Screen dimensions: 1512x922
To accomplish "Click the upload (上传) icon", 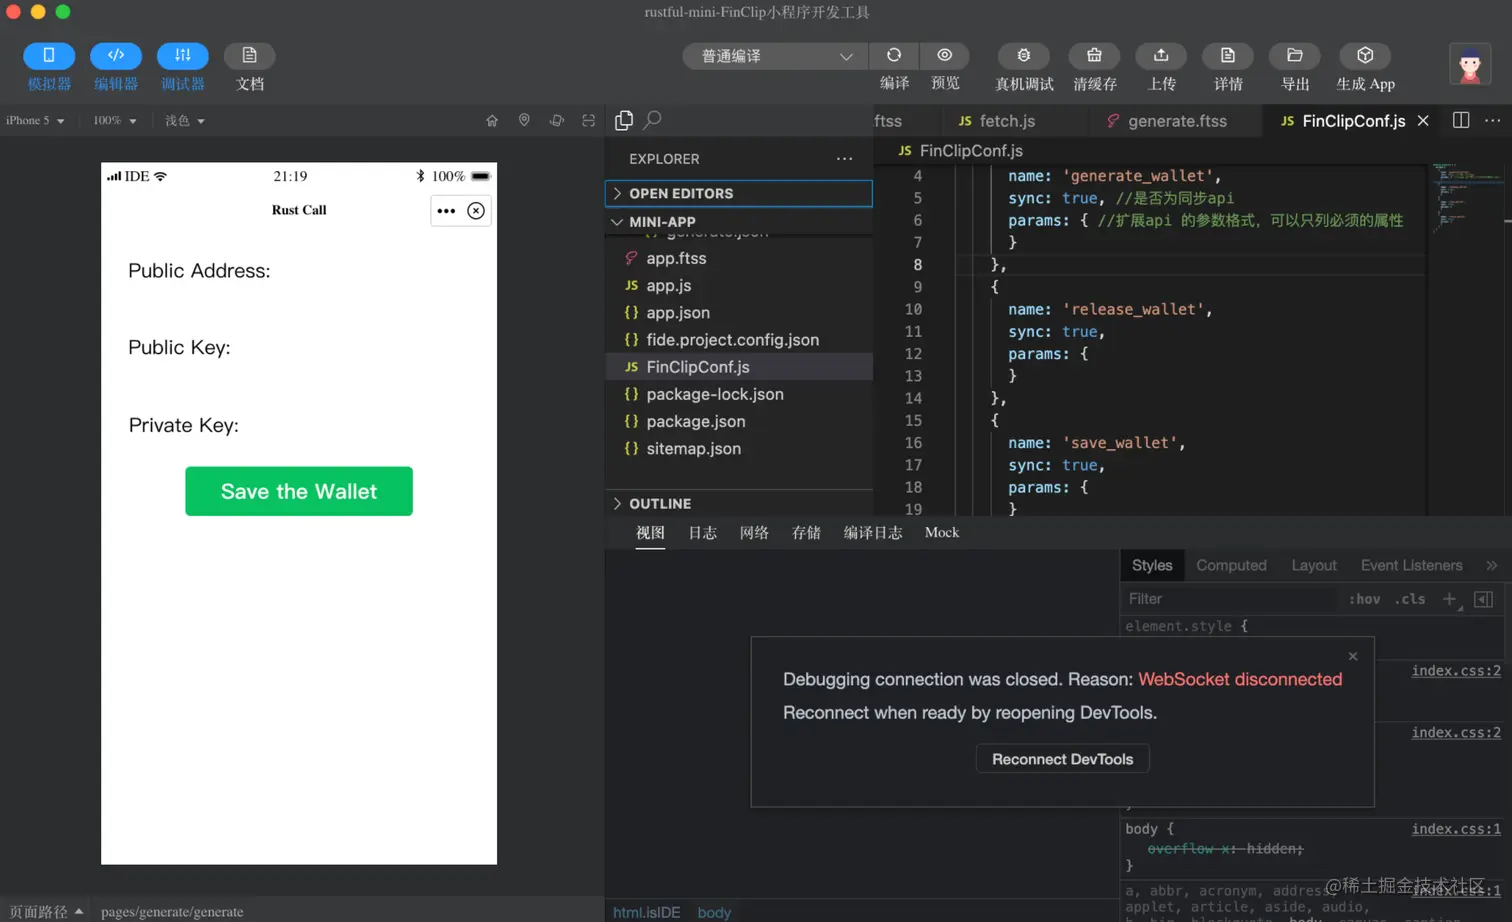I will [1161, 56].
